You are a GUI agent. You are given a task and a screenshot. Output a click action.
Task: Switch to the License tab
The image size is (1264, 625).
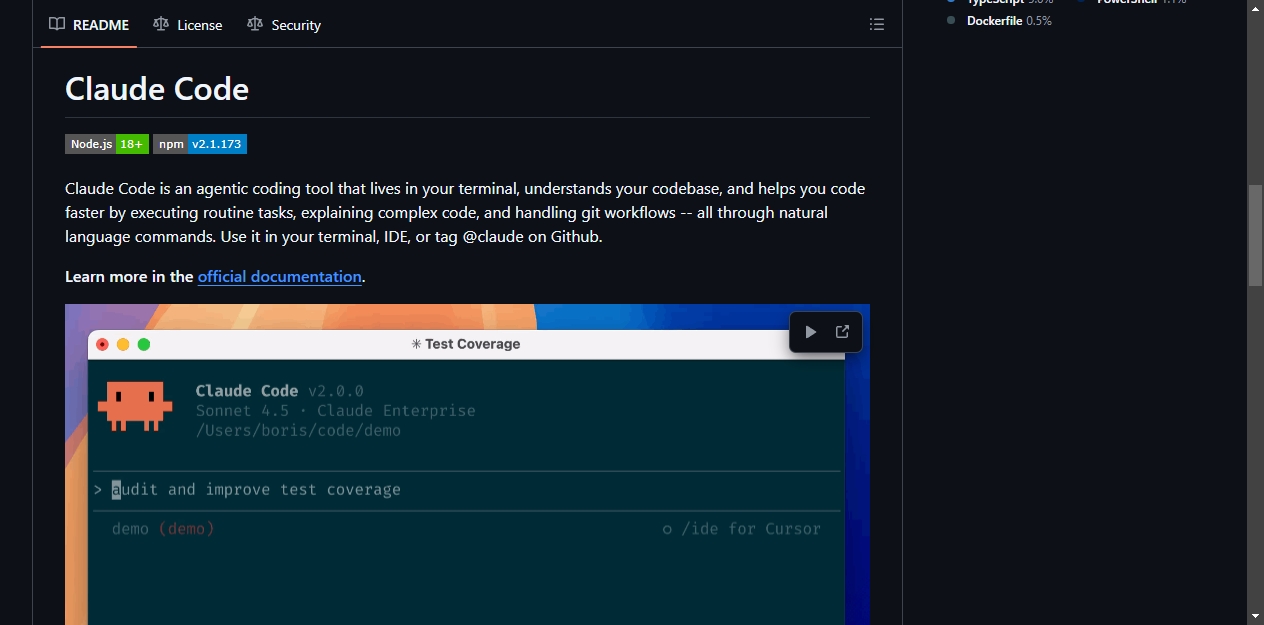[x=188, y=25]
